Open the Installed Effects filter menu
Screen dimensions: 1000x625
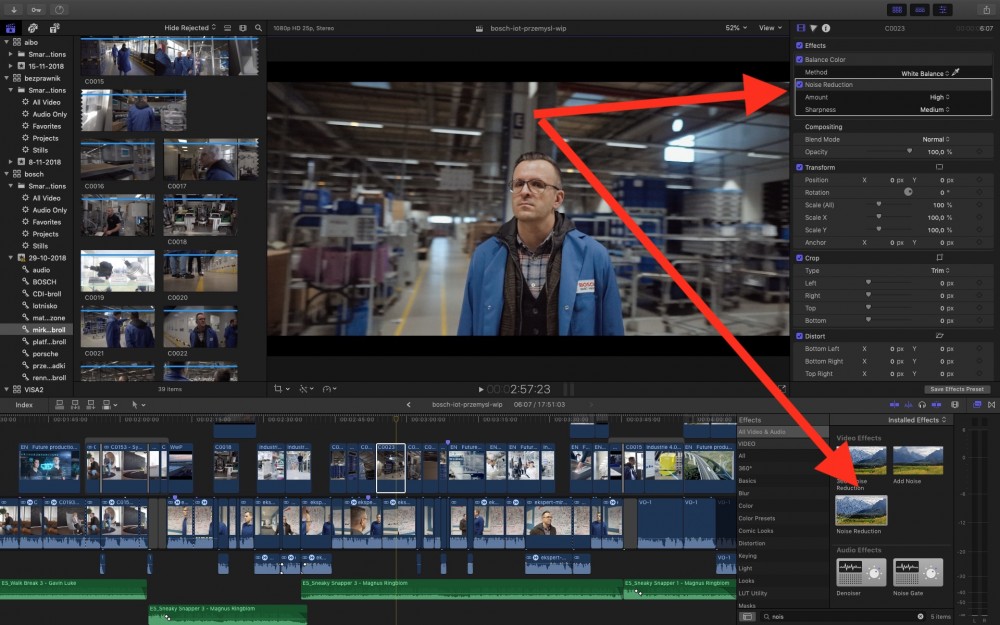coord(917,420)
